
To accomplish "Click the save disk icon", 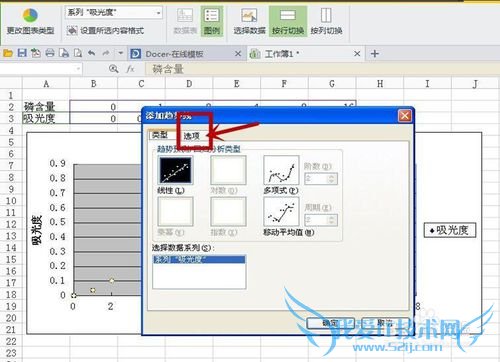I will pyautogui.click(x=22, y=53).
